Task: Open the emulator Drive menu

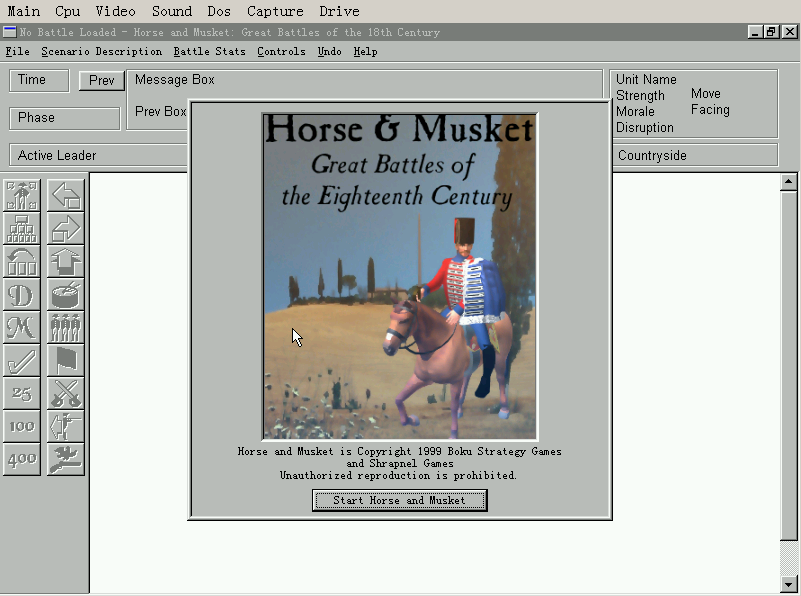Action: tap(339, 11)
